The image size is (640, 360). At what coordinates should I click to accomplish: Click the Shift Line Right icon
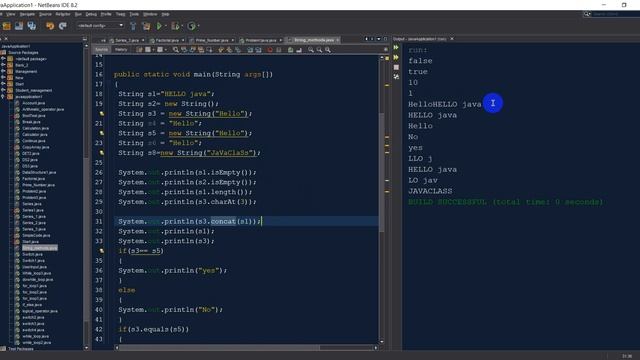point(258,50)
